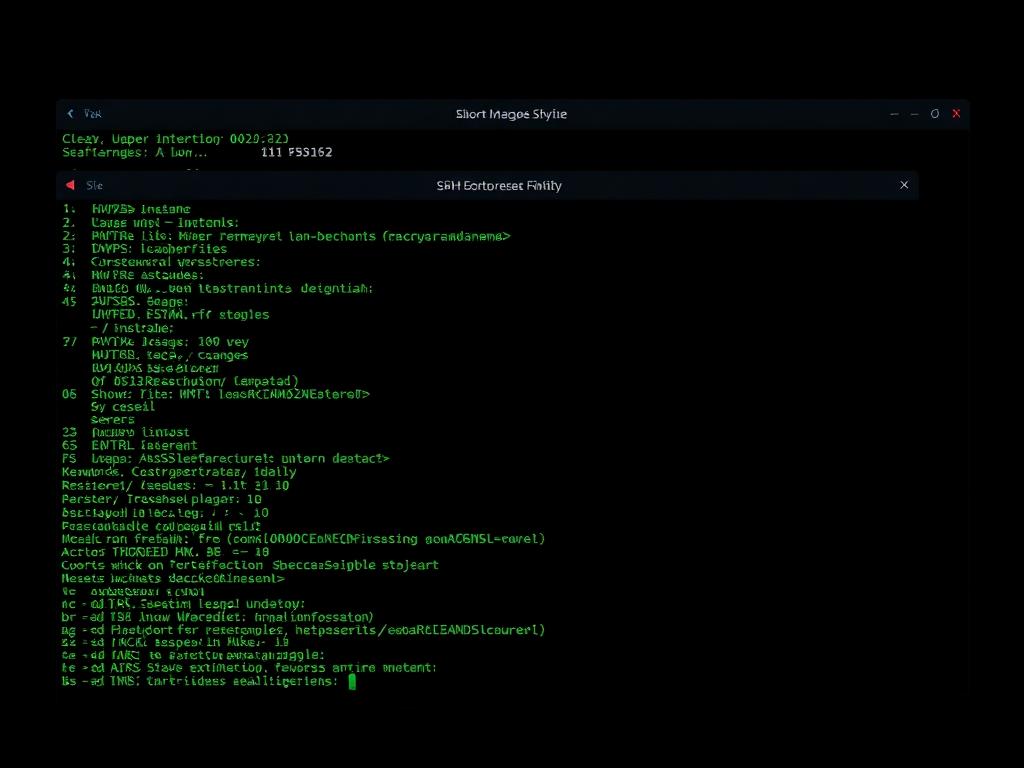
Task: Click the line ending 'Costrgbertrates/ idaily'
Action: [x=179, y=472]
